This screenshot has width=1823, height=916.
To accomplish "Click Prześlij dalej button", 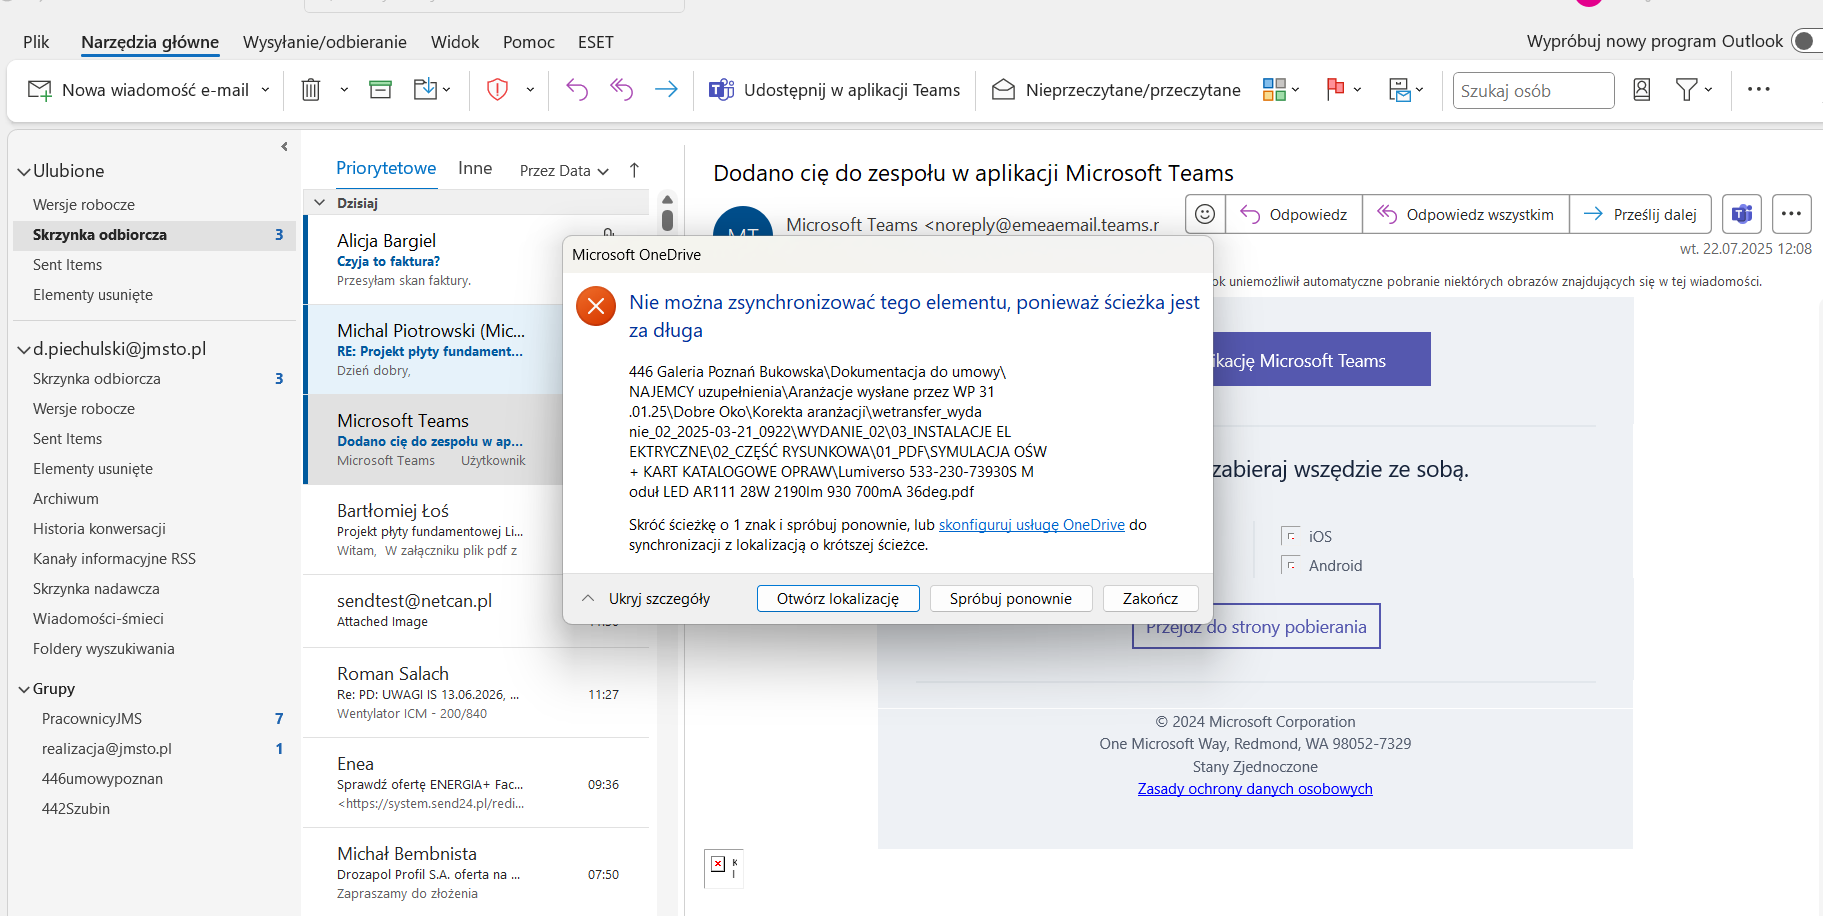I will click(x=1640, y=214).
